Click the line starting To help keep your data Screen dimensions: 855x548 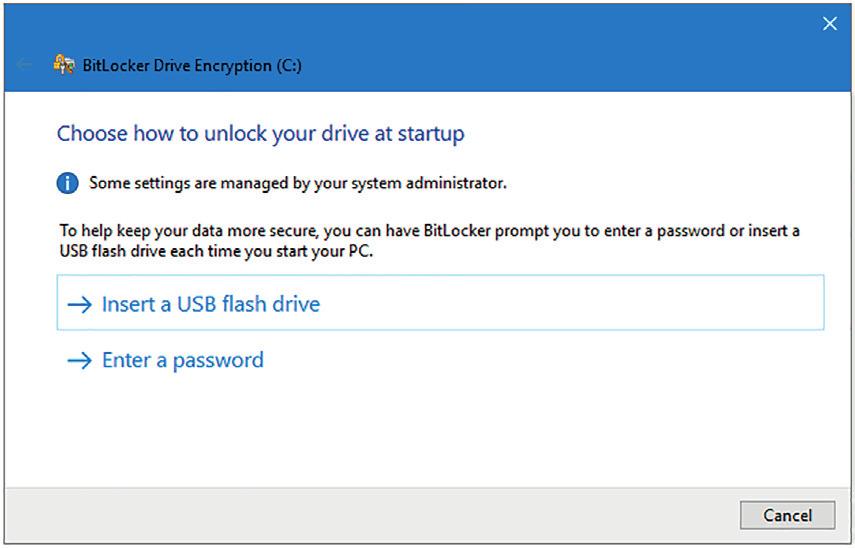pyautogui.click(x=430, y=231)
